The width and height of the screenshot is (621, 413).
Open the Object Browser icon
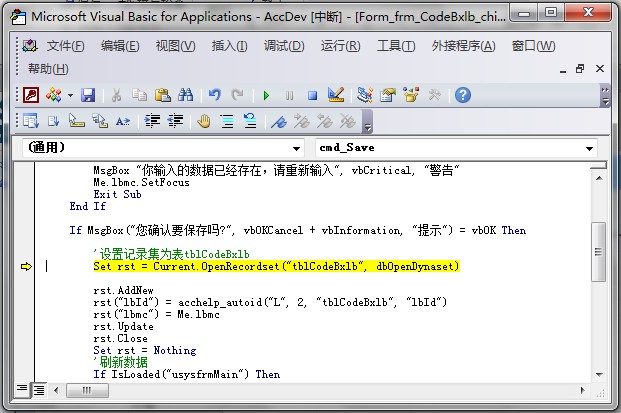point(411,95)
